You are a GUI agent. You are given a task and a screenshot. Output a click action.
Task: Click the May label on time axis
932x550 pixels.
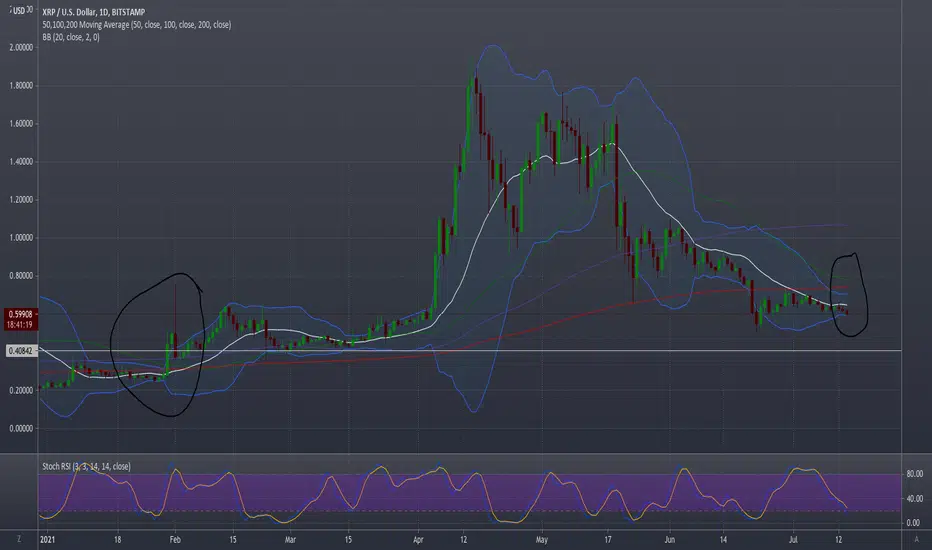click(541, 539)
